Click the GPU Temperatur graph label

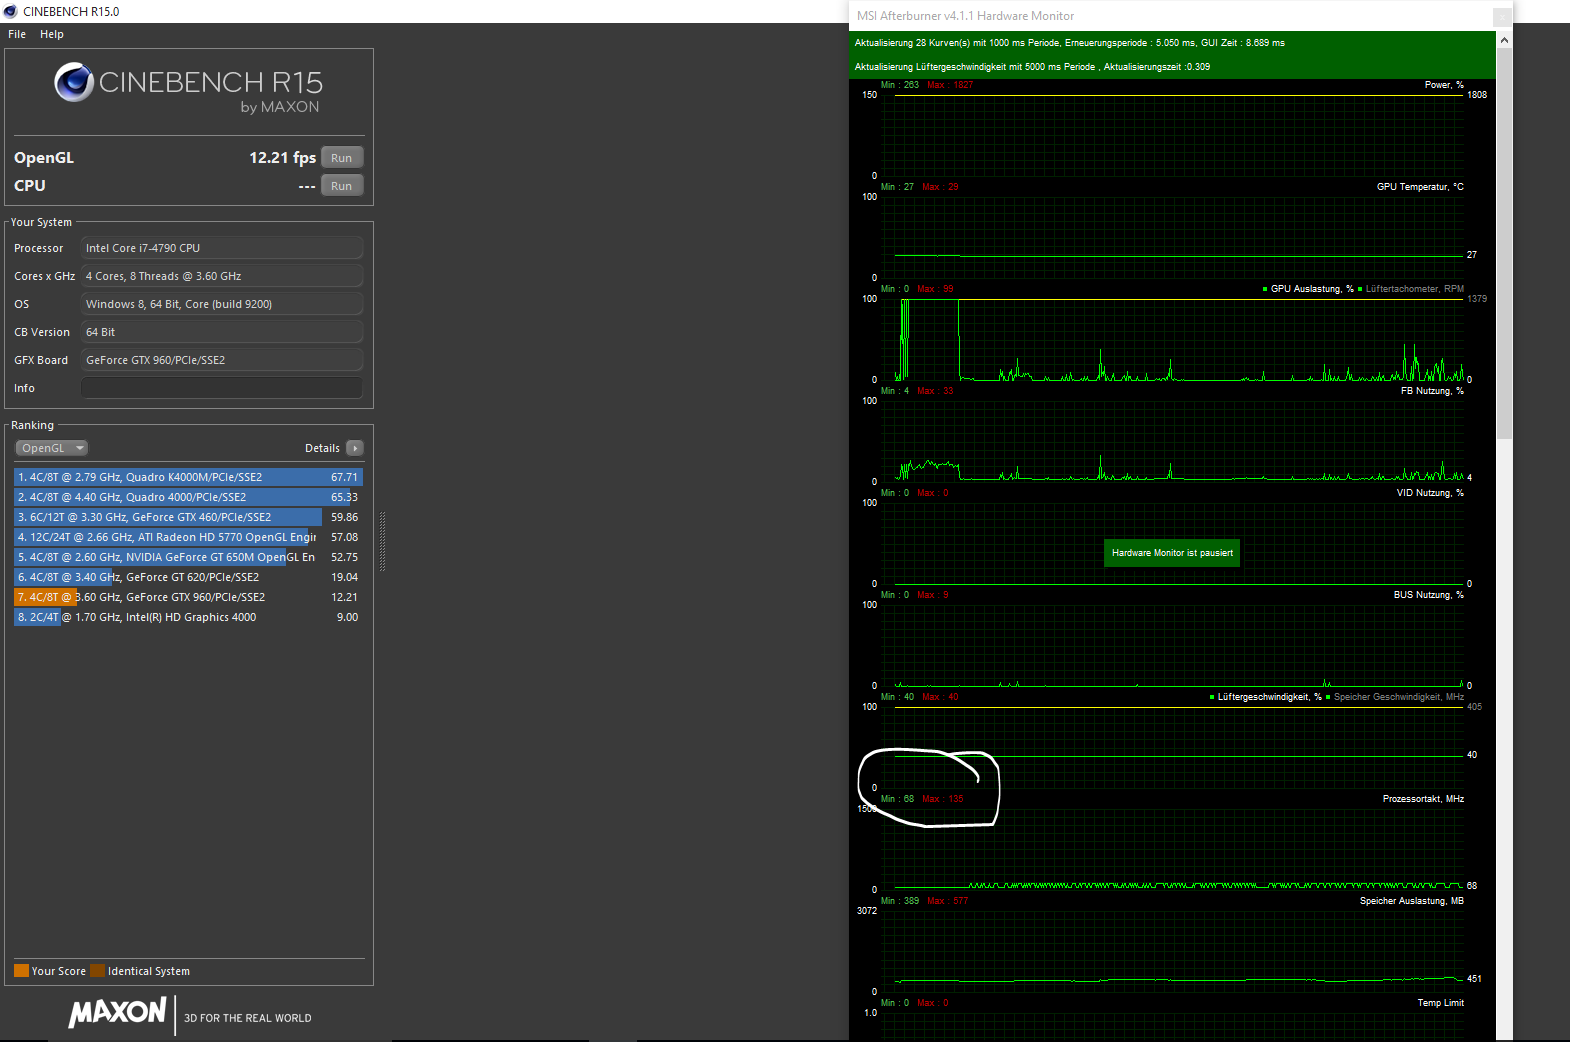point(1420,187)
